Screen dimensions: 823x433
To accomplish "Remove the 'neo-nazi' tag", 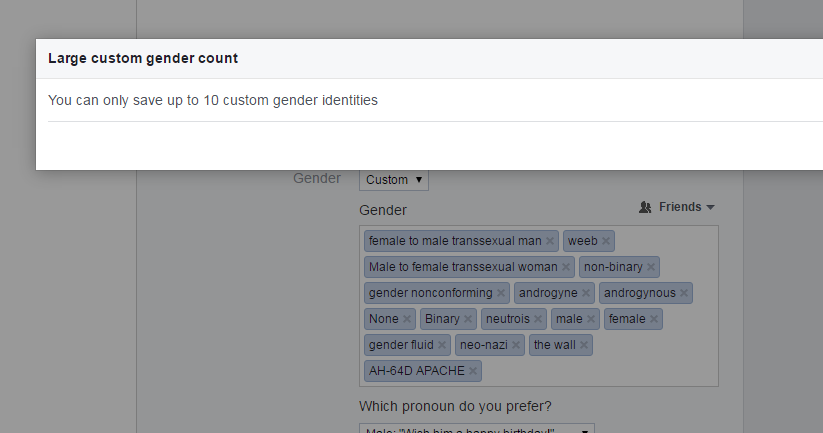I will tap(516, 345).
